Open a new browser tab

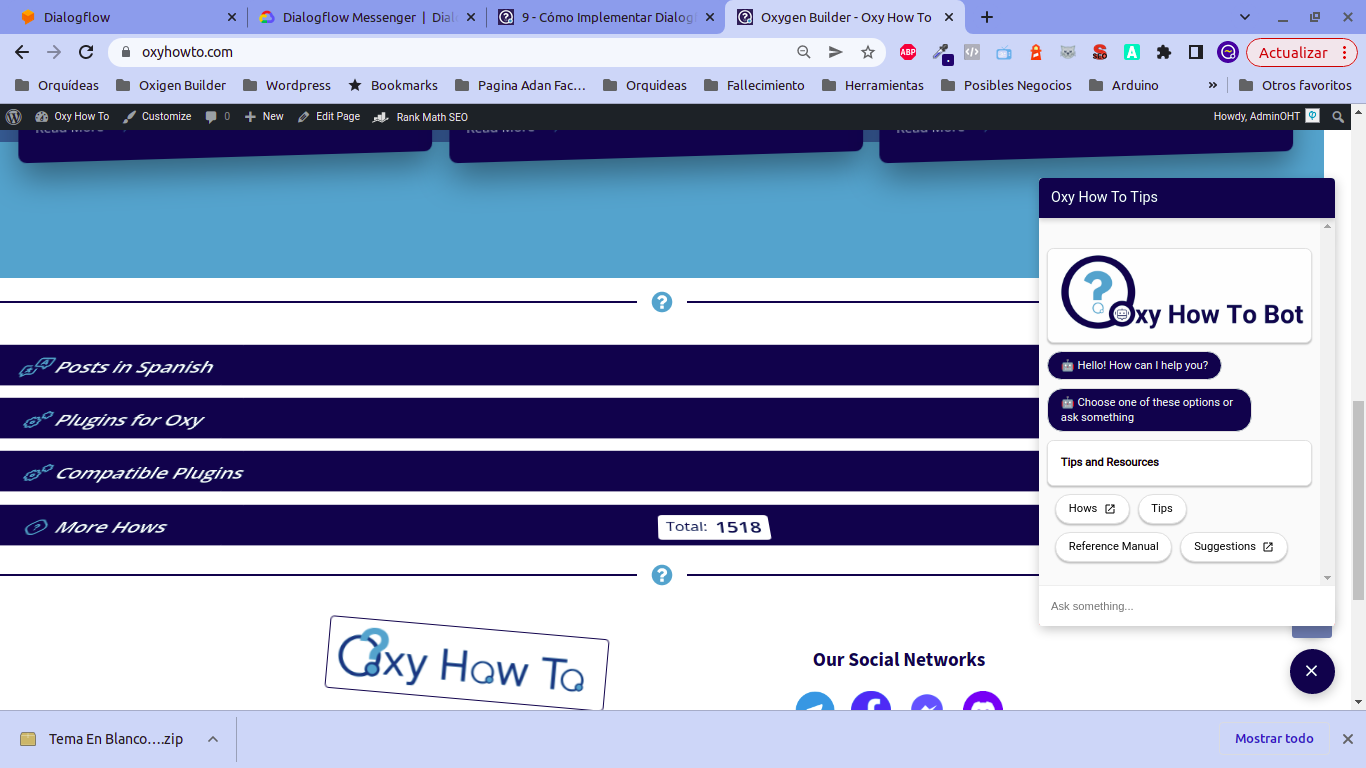987,17
